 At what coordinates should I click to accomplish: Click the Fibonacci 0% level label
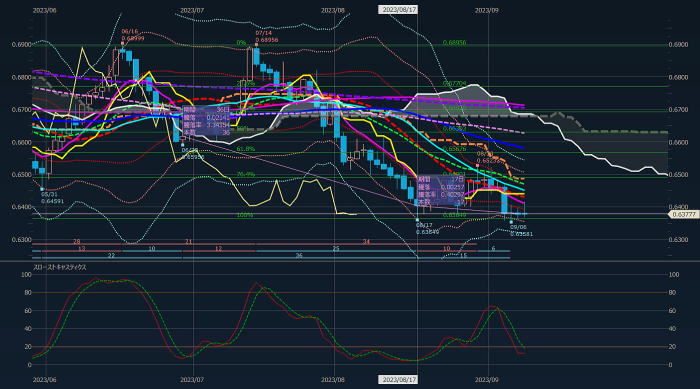tap(241, 42)
